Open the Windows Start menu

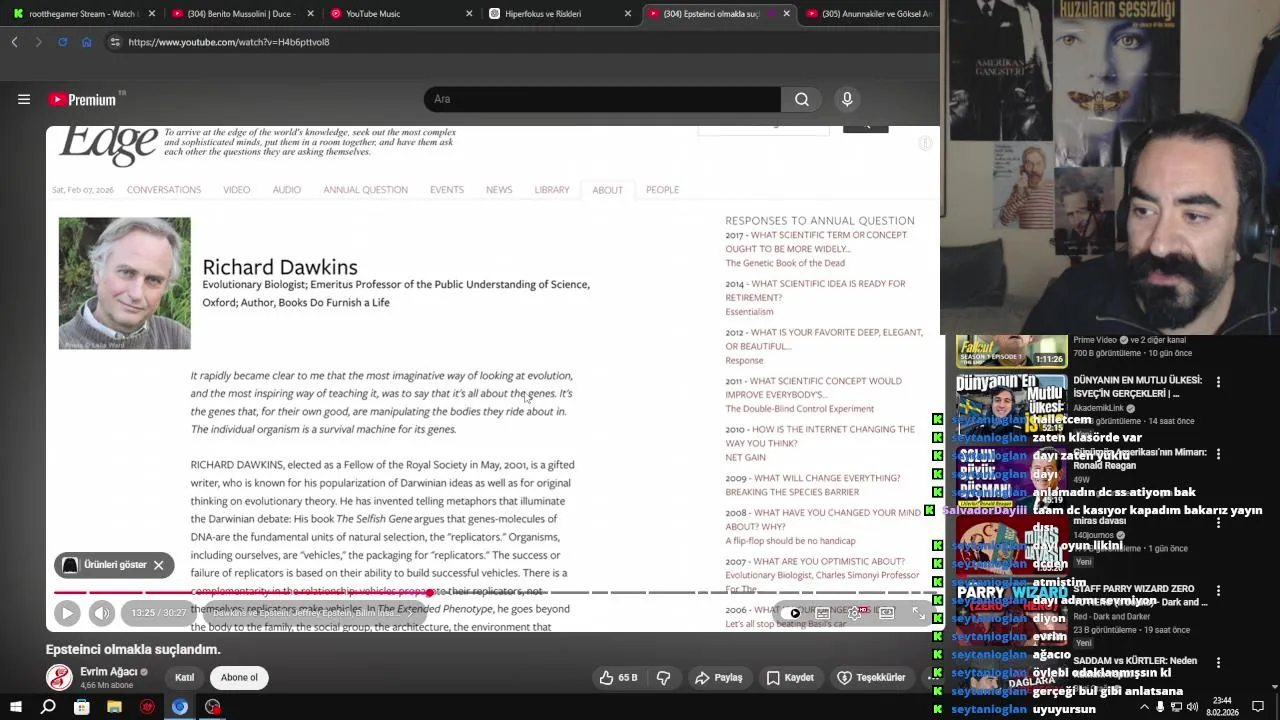coord(15,707)
